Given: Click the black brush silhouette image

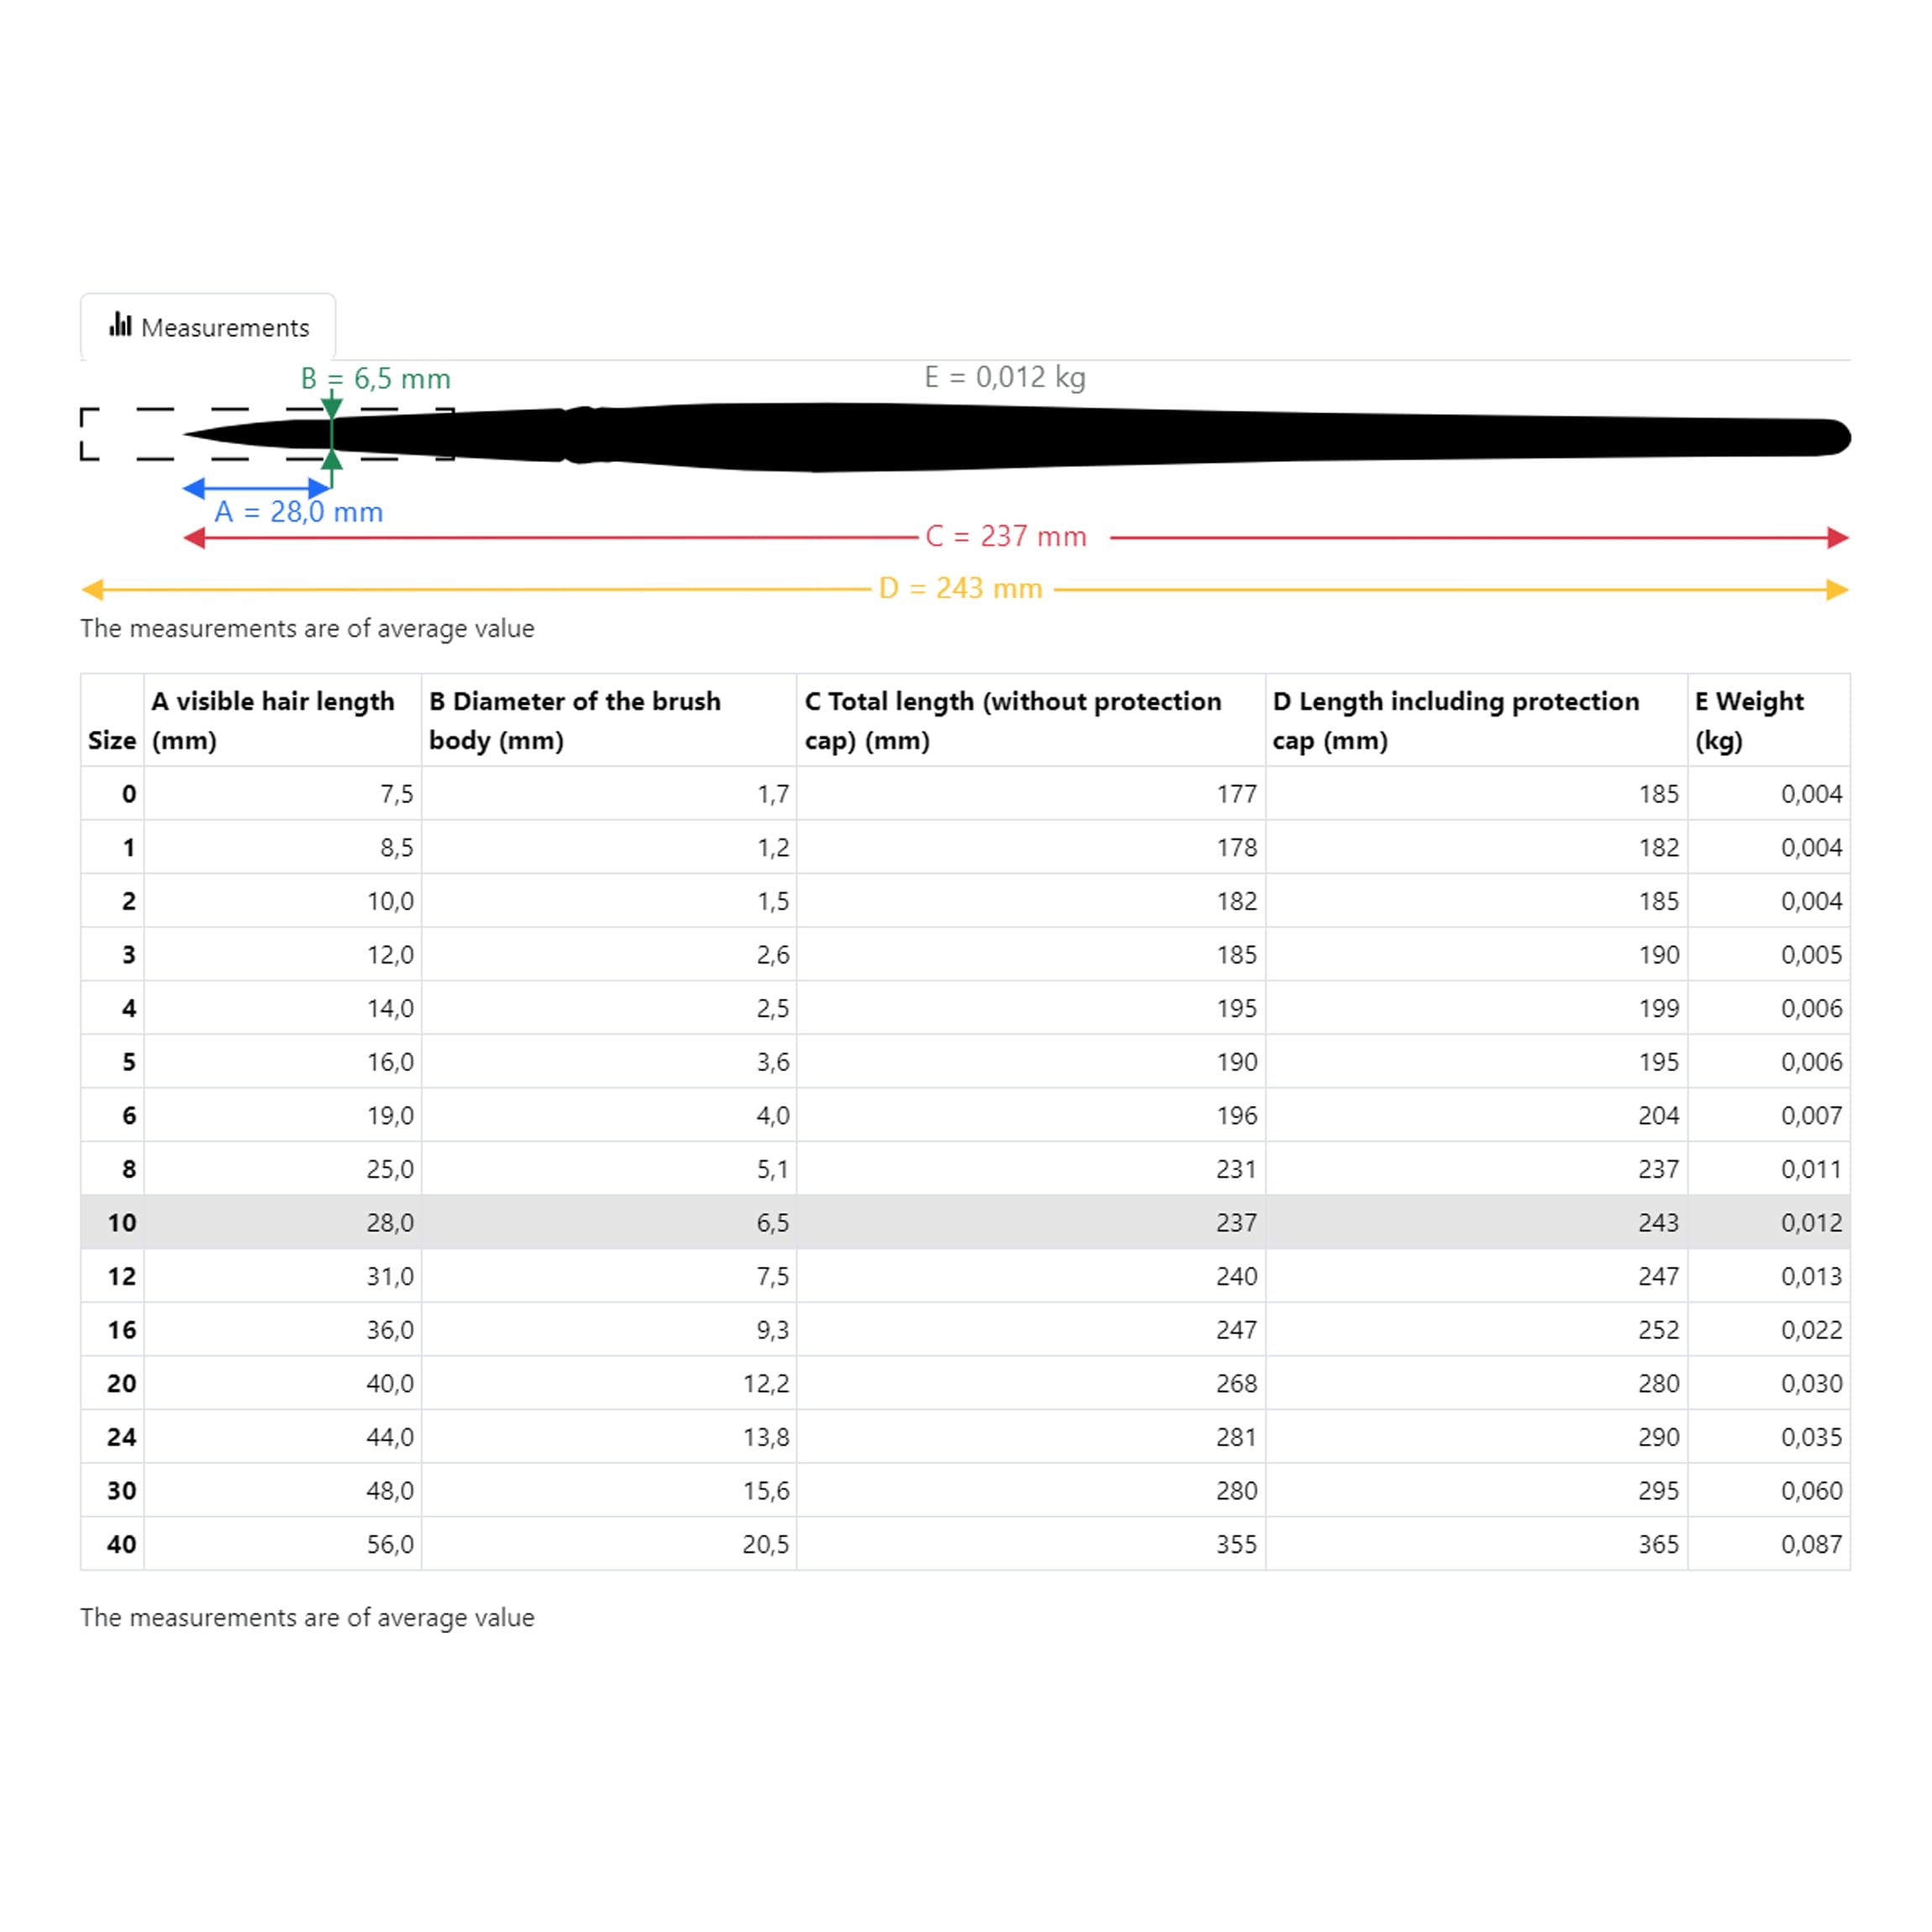Looking at the screenshot, I should pyautogui.click(x=1000, y=437).
